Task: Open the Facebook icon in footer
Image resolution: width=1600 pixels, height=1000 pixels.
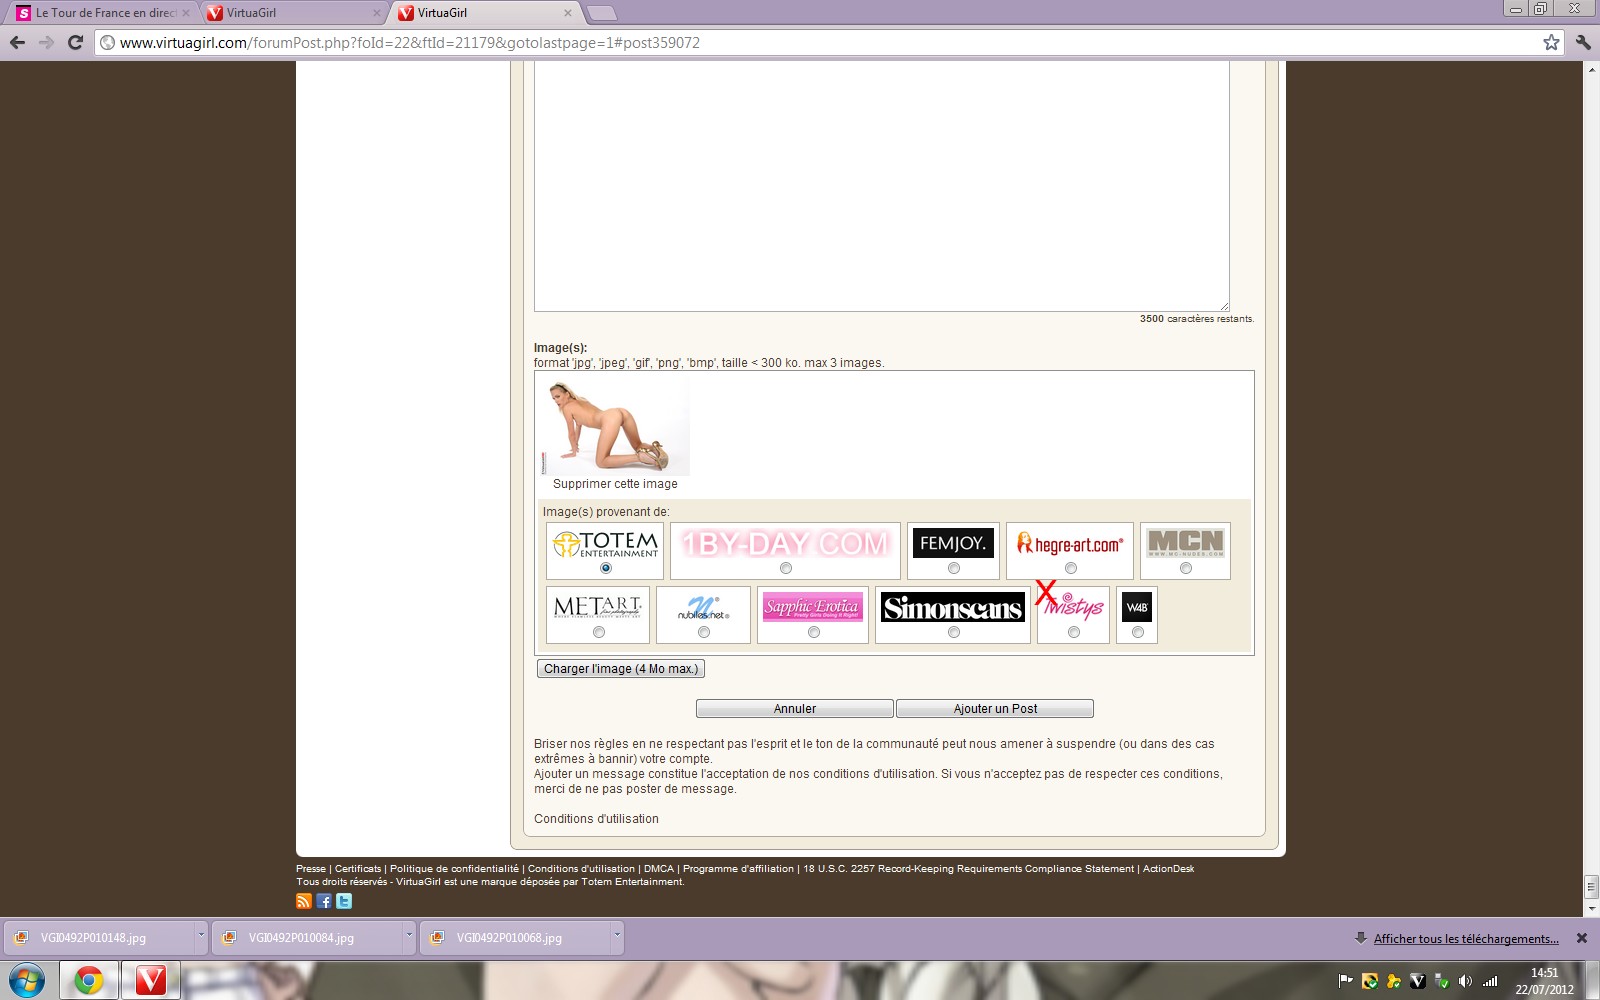Action: (x=324, y=901)
